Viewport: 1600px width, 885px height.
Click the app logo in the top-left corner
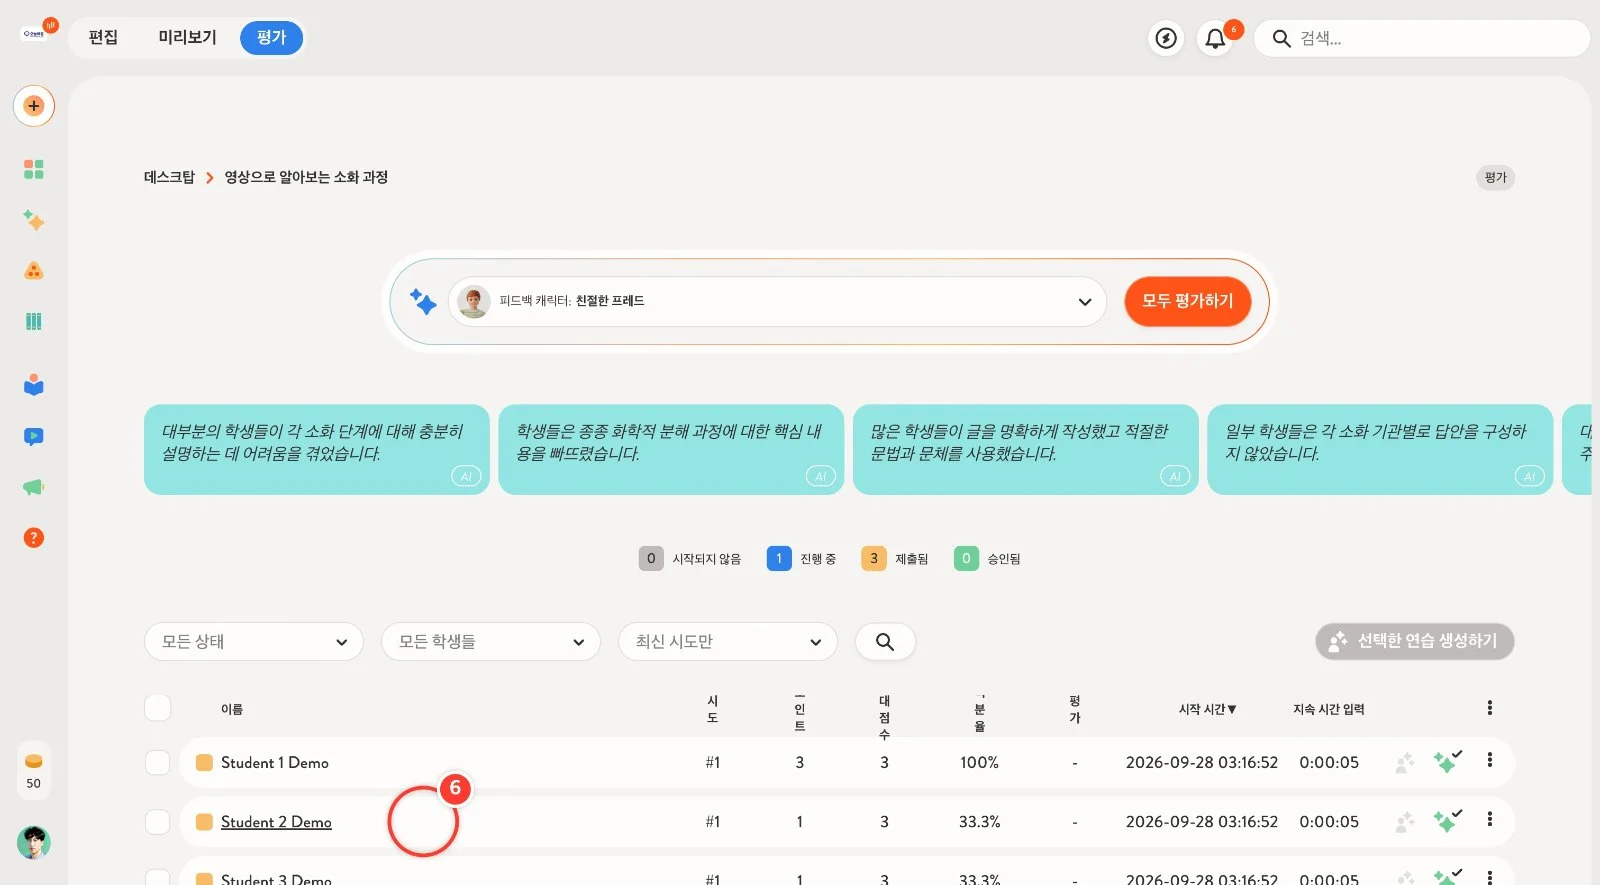[34, 33]
